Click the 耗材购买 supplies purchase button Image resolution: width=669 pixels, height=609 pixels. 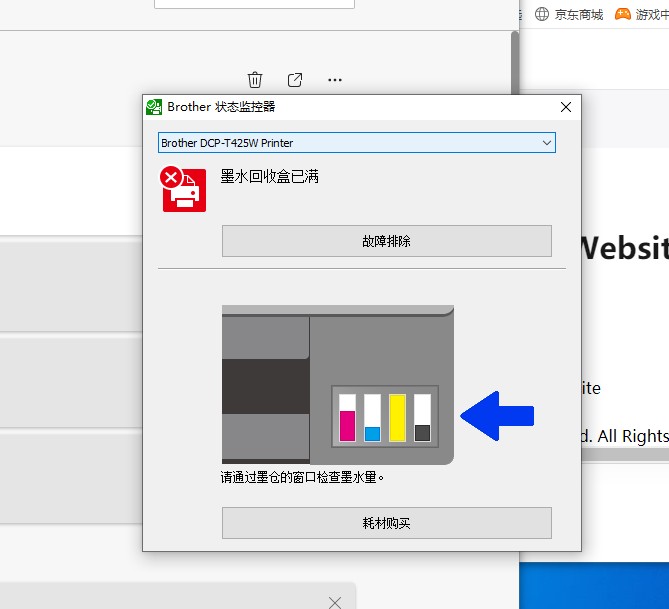click(387, 523)
